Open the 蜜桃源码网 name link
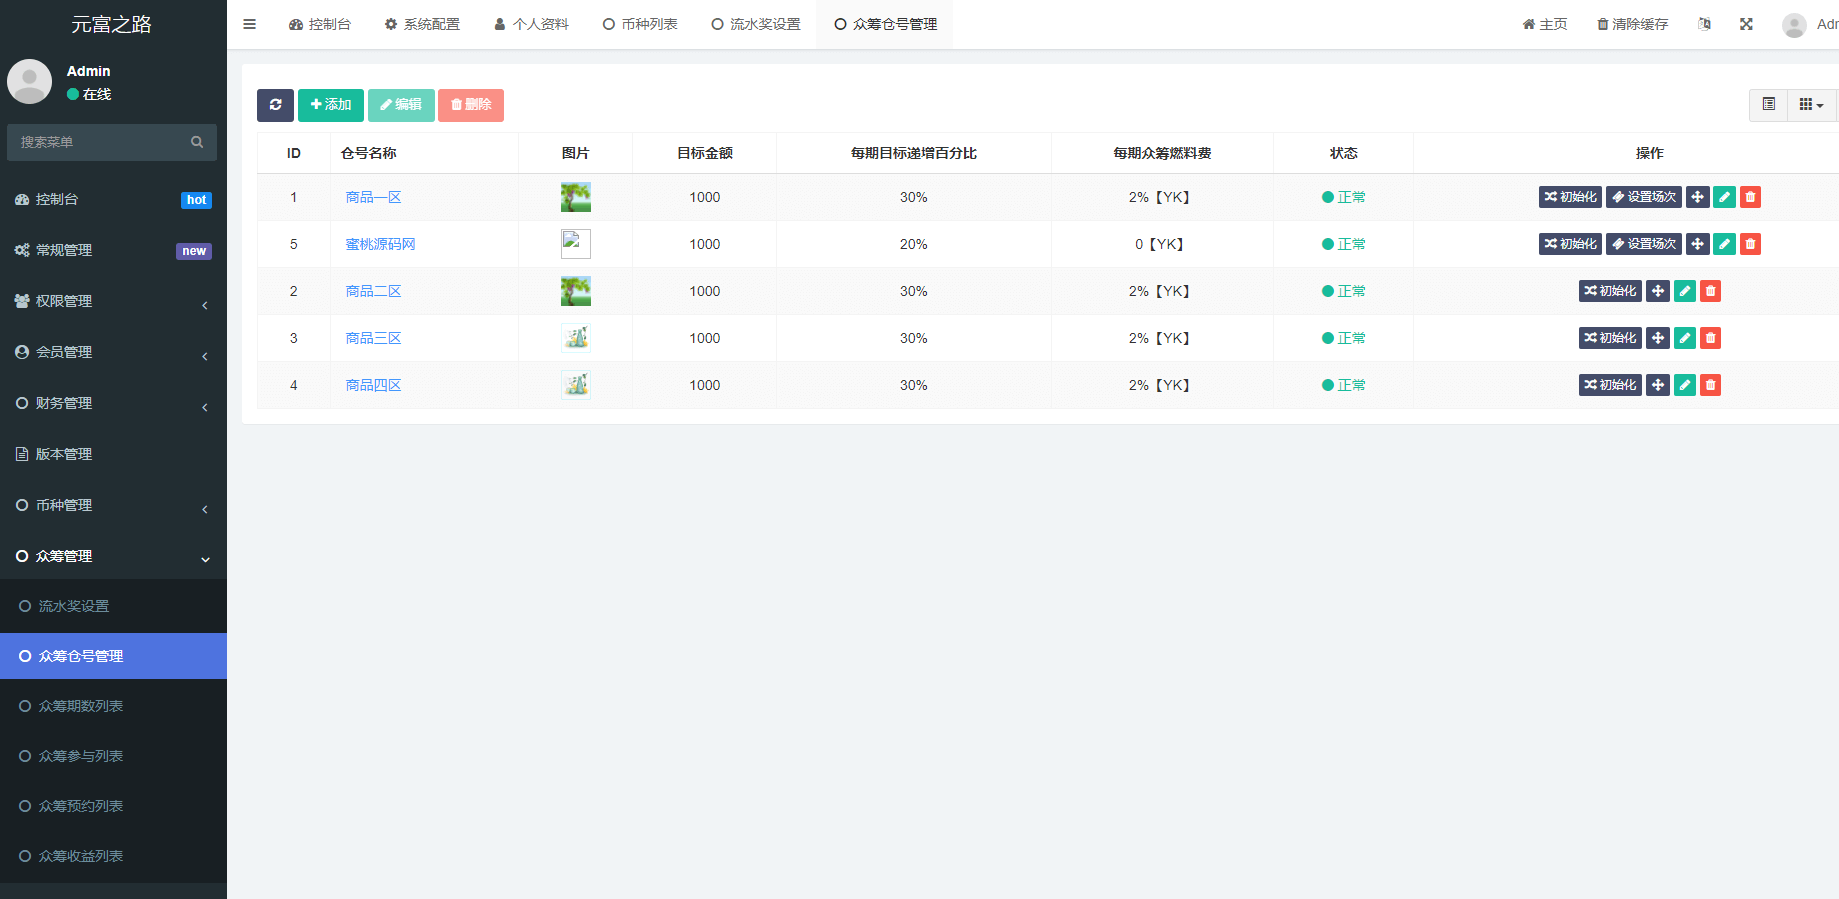The height and width of the screenshot is (899, 1839). pos(380,244)
